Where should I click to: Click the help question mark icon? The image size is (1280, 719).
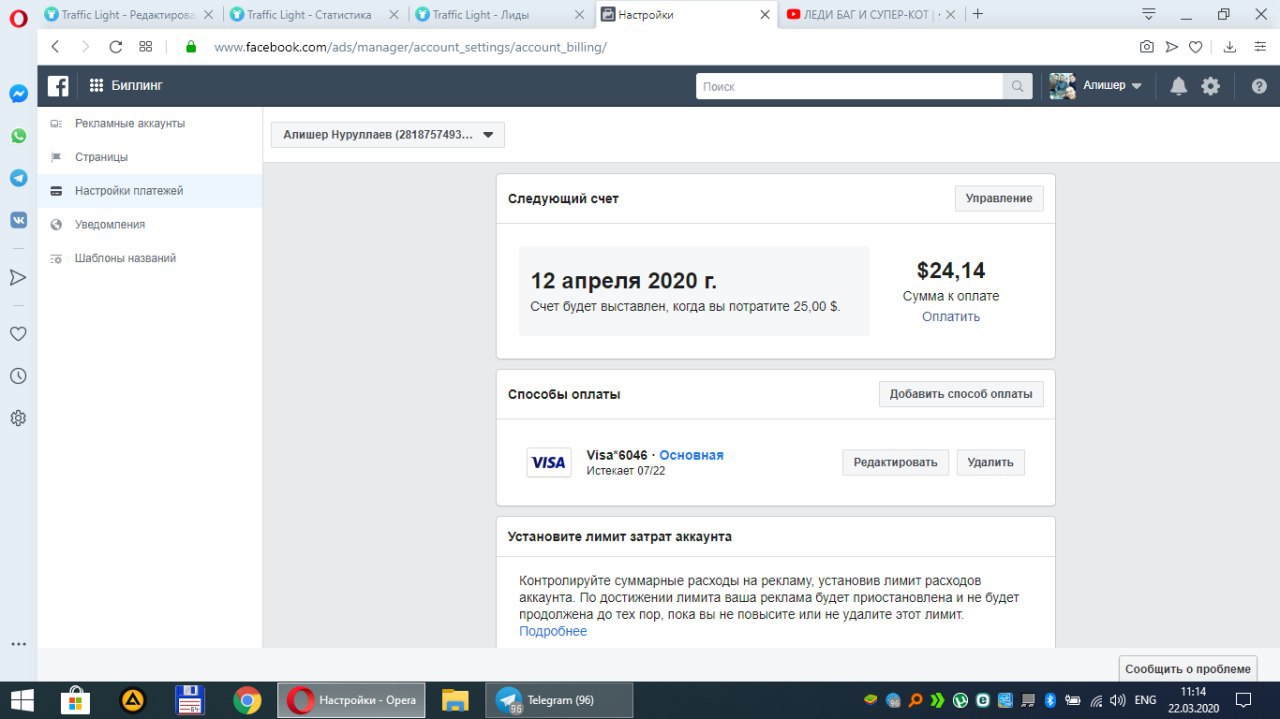(1258, 86)
